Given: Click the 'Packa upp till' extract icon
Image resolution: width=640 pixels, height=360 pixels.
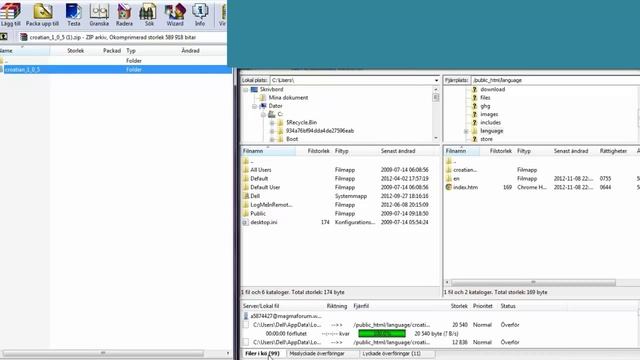Looking at the screenshot, I should pyautogui.click(x=42, y=12).
